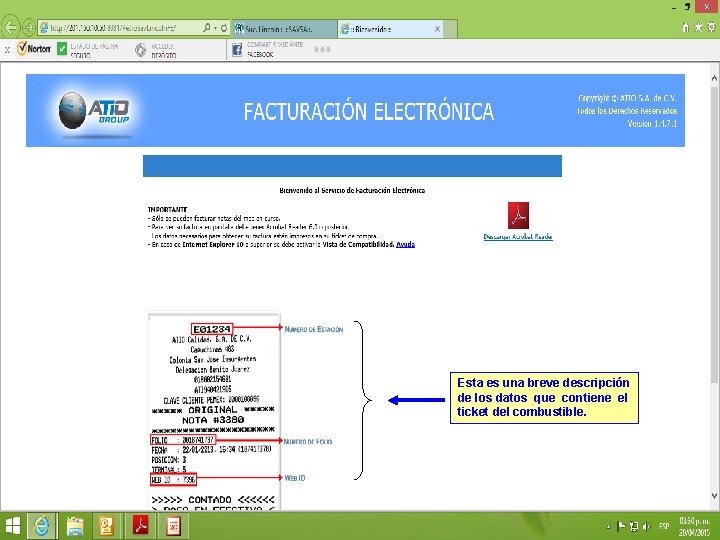Click the Bienvenido al Servicio welcome text
720x540 pixels.
352,190
